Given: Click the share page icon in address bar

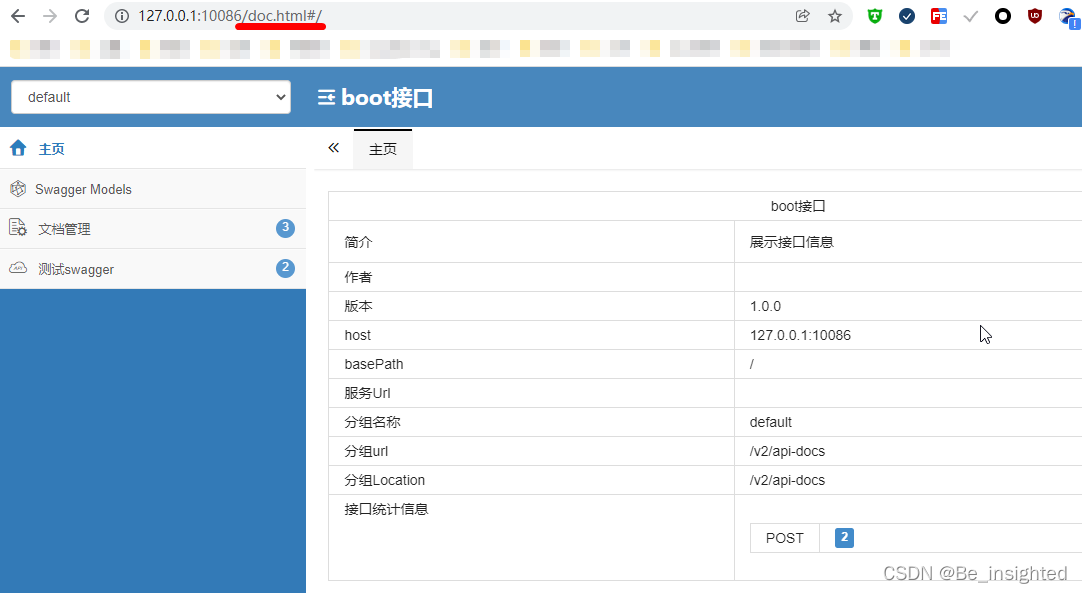Looking at the screenshot, I should (x=803, y=16).
